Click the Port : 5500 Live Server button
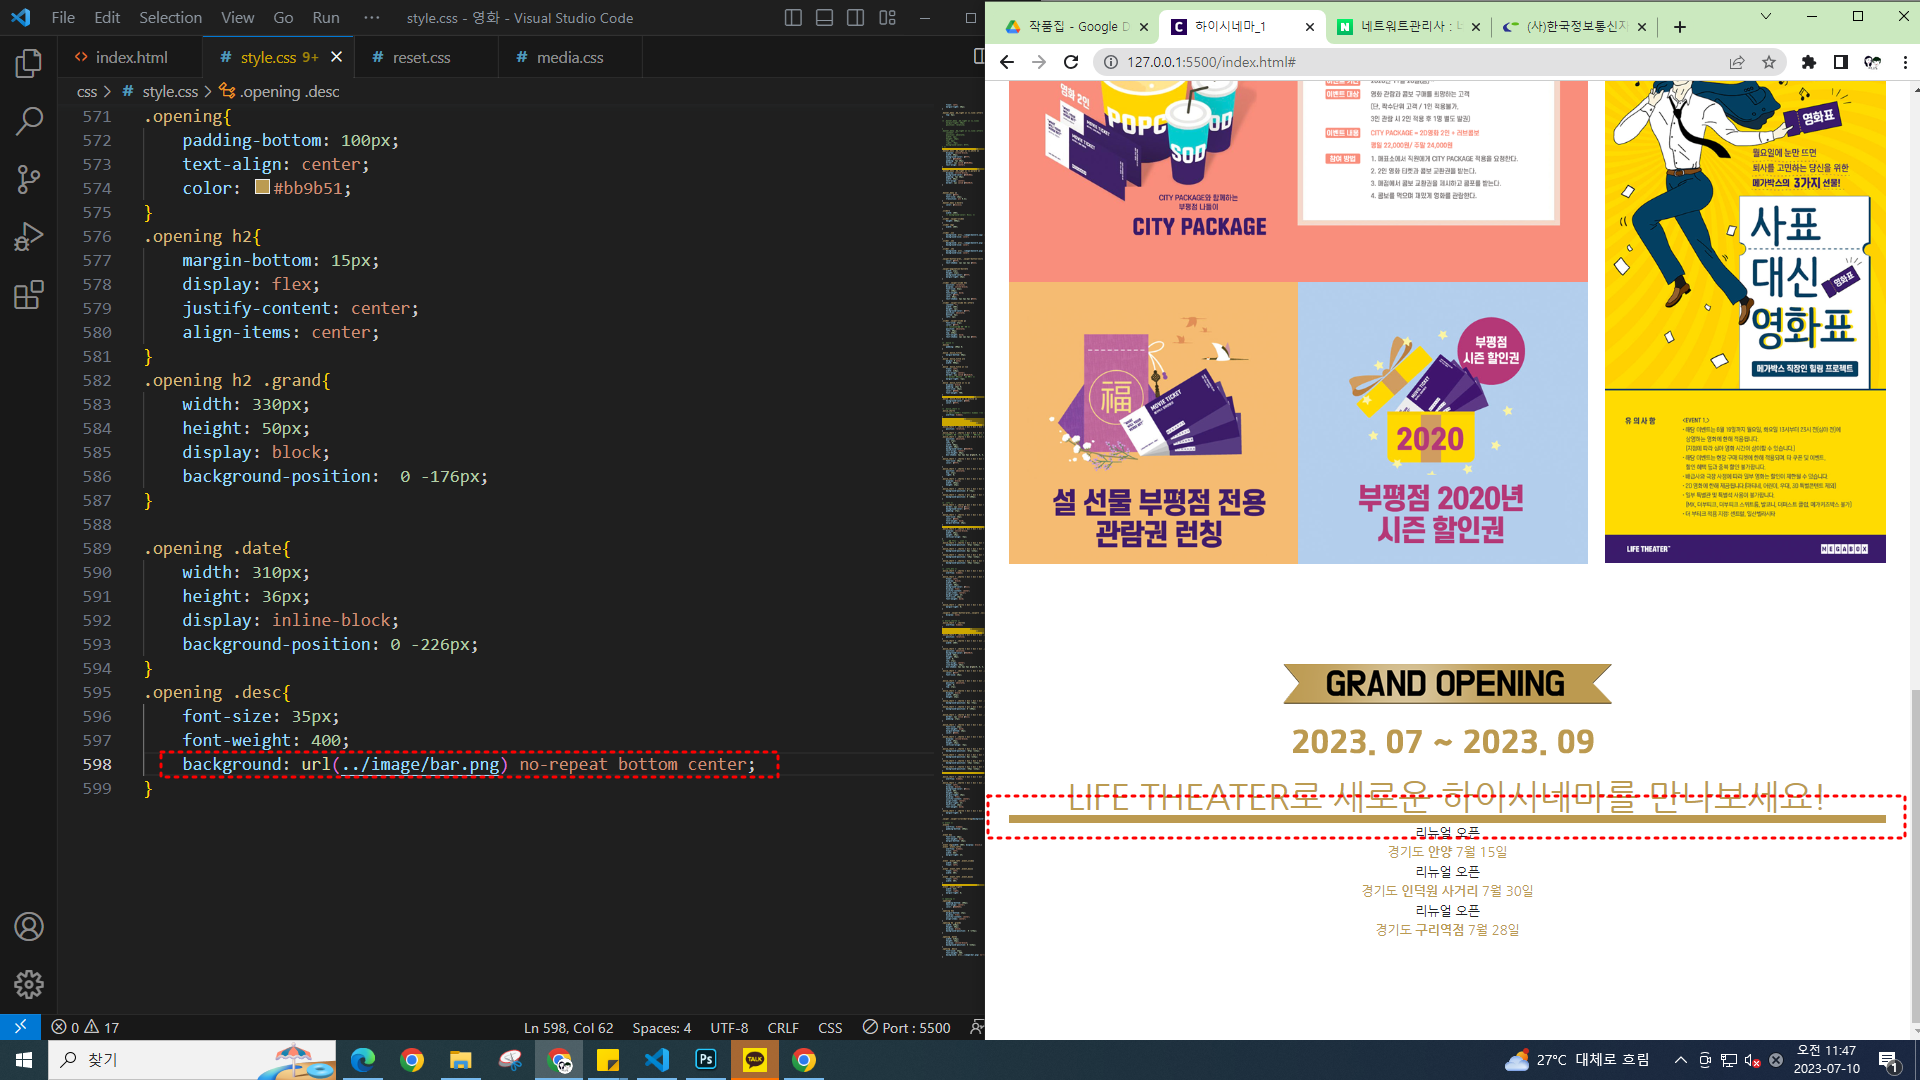Image resolution: width=1920 pixels, height=1080 pixels. 907,1028
